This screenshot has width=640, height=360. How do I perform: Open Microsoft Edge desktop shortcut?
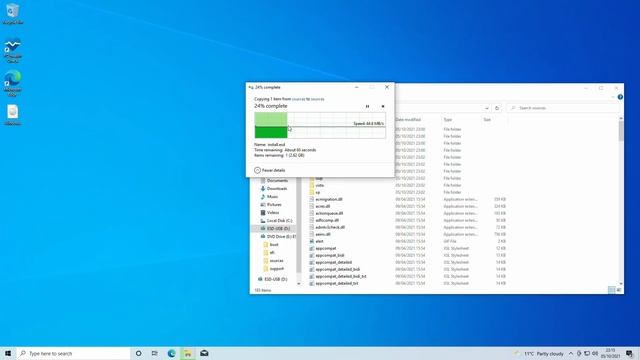click(x=13, y=84)
